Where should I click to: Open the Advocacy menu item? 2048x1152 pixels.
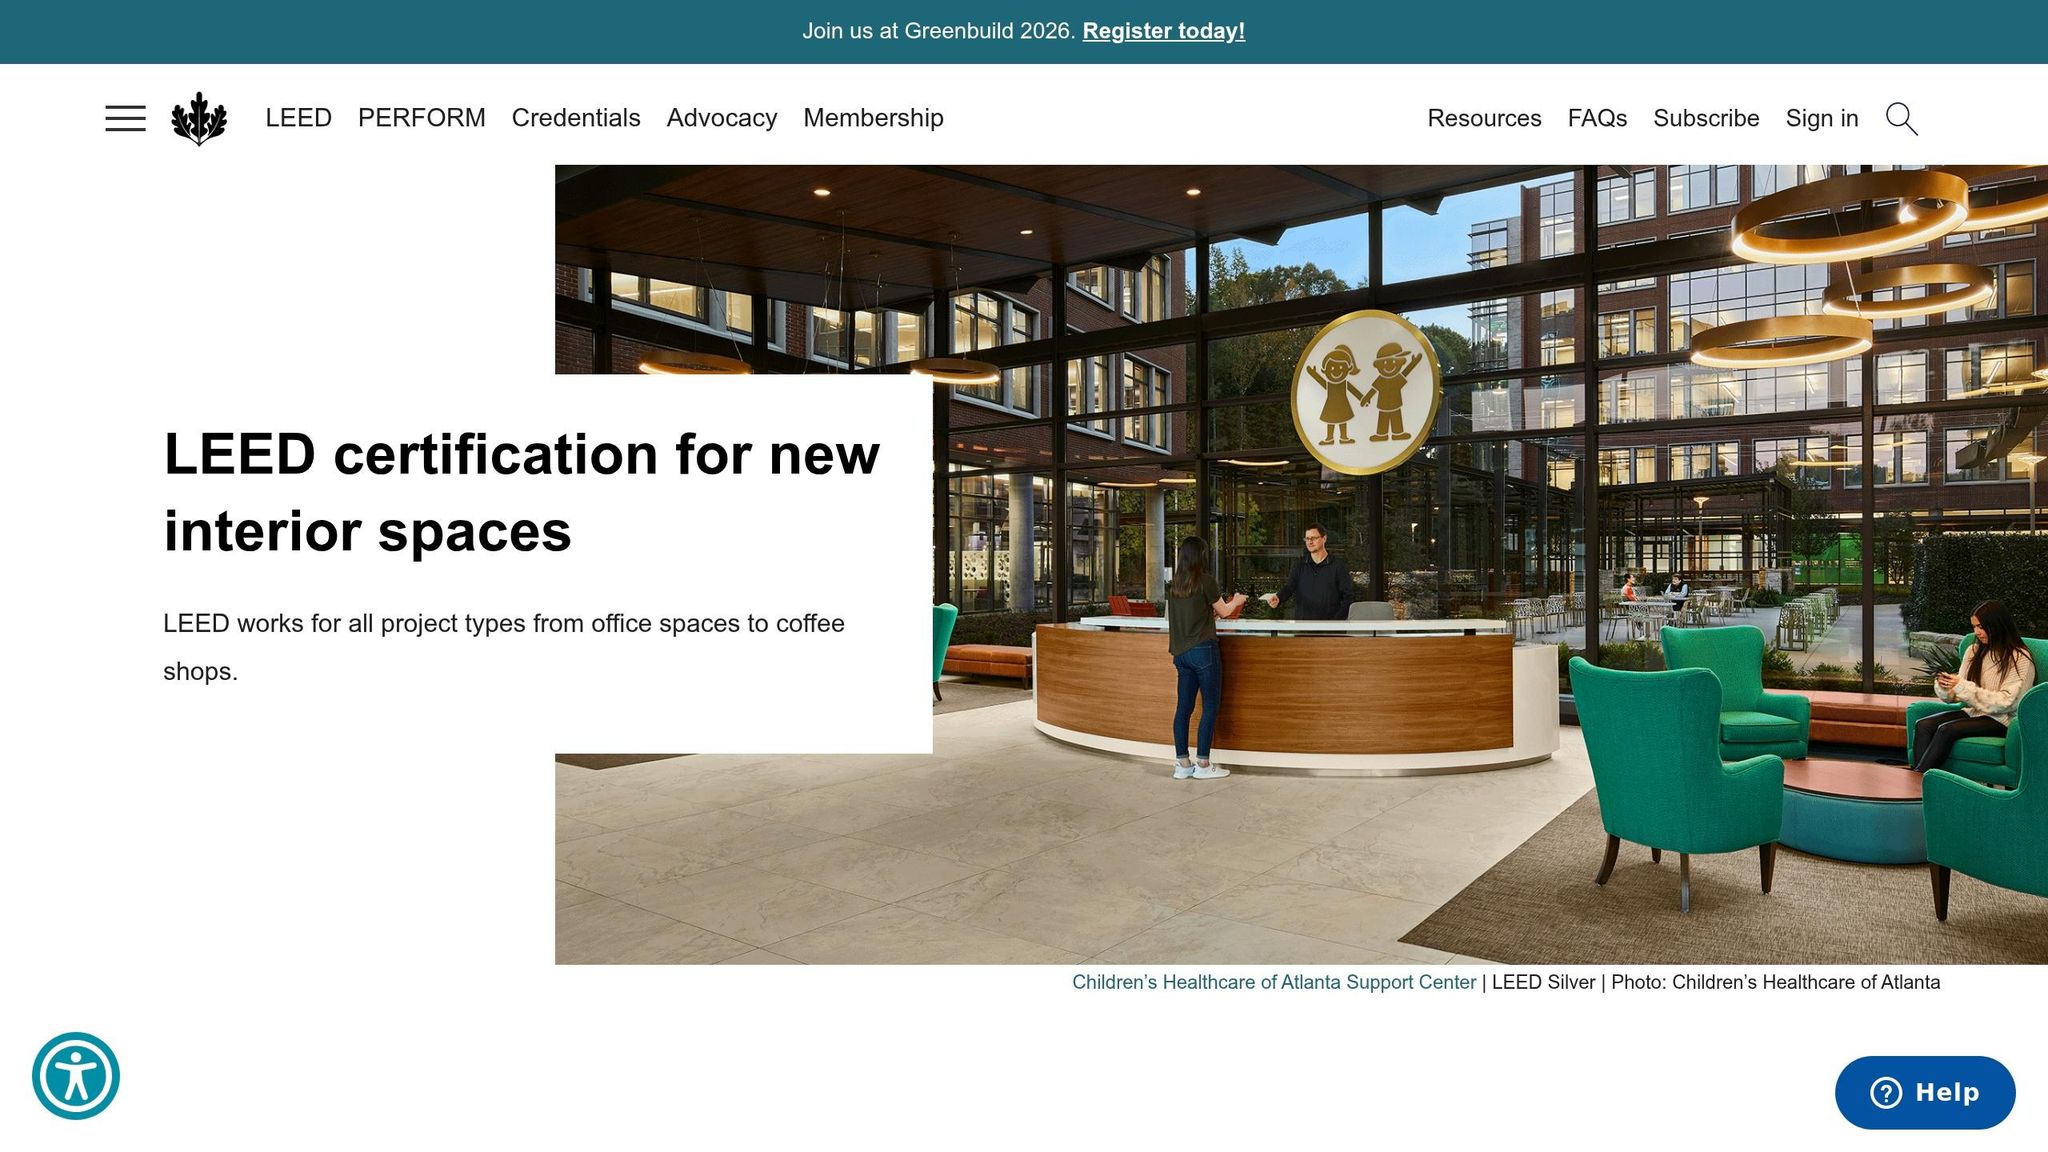point(722,118)
